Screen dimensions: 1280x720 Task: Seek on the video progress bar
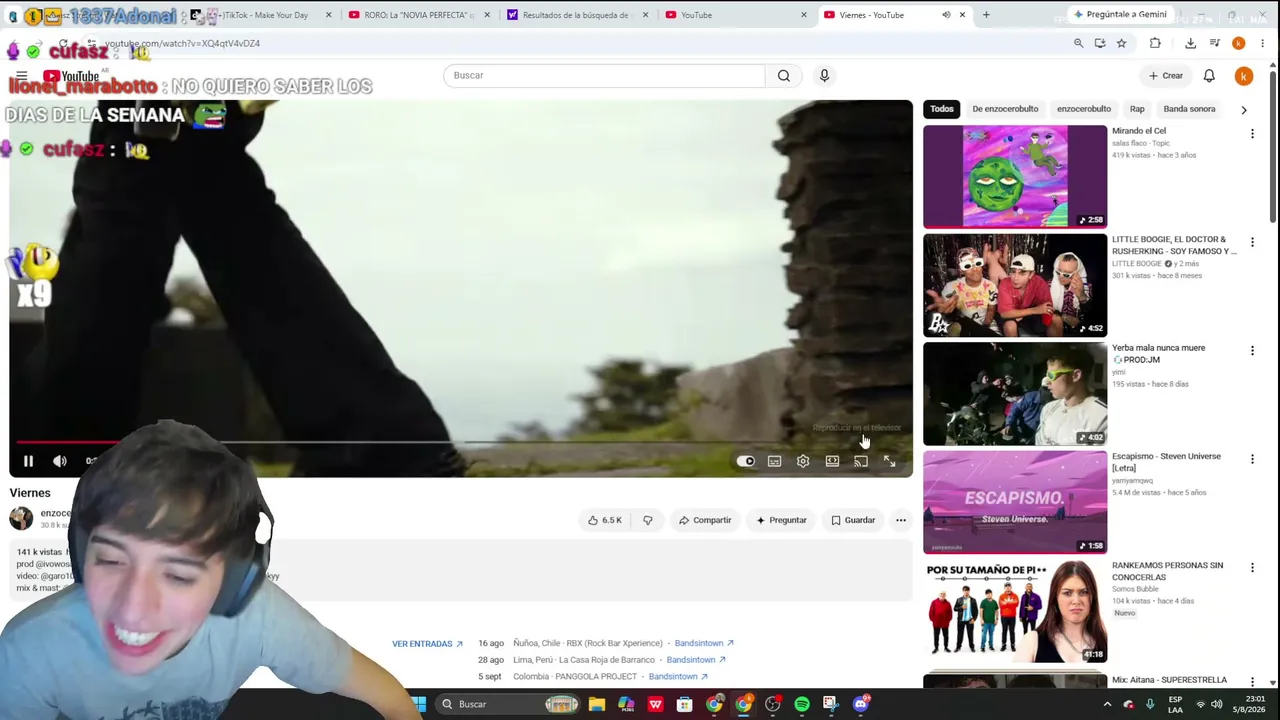461,441
